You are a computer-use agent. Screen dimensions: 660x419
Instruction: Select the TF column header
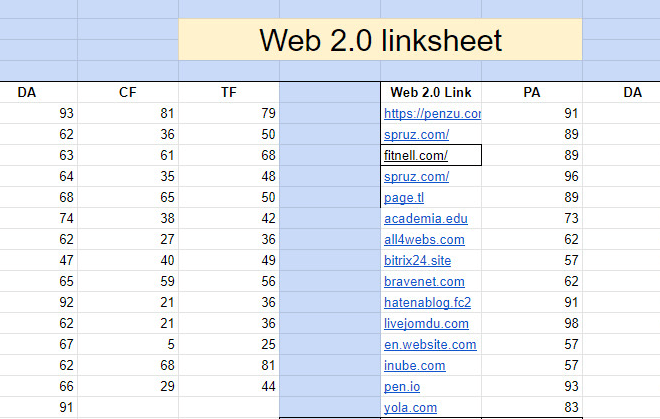pyautogui.click(x=229, y=92)
